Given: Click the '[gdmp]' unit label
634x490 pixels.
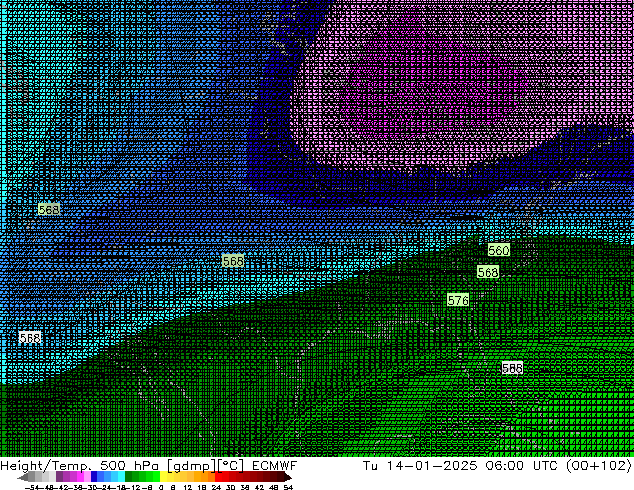Looking at the screenshot, I should [191, 466].
